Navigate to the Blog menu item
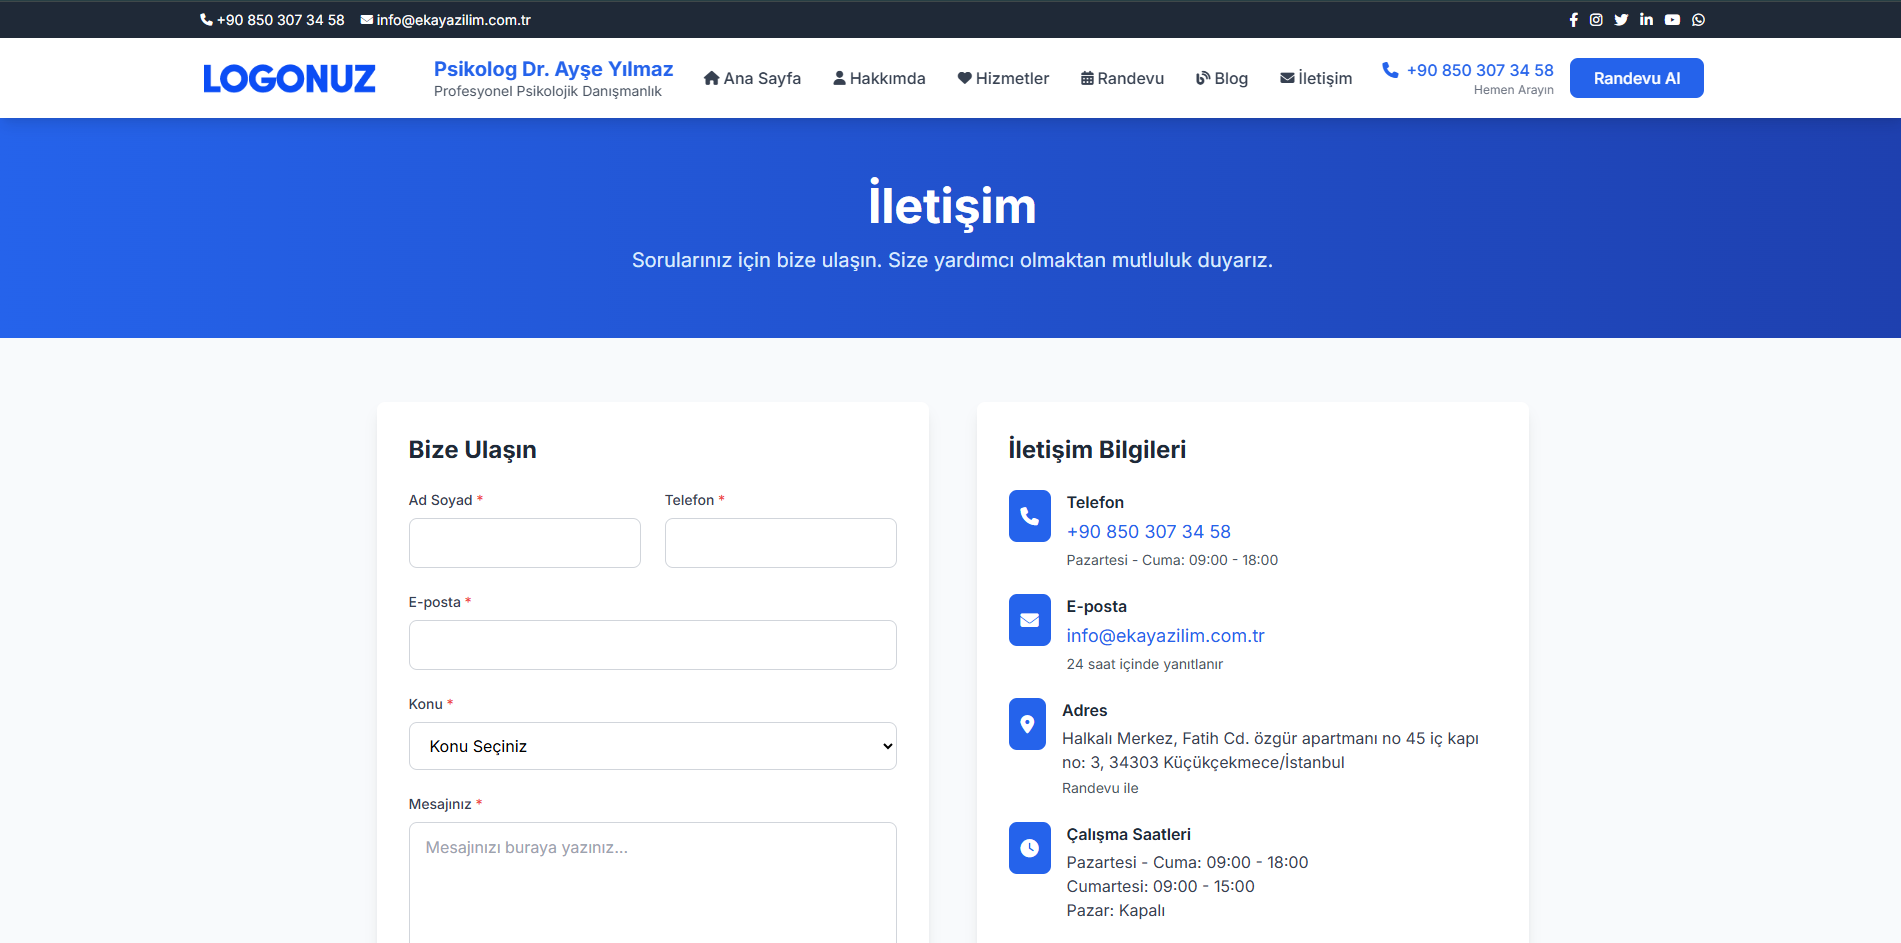The width and height of the screenshot is (1901, 943). coord(1222,78)
